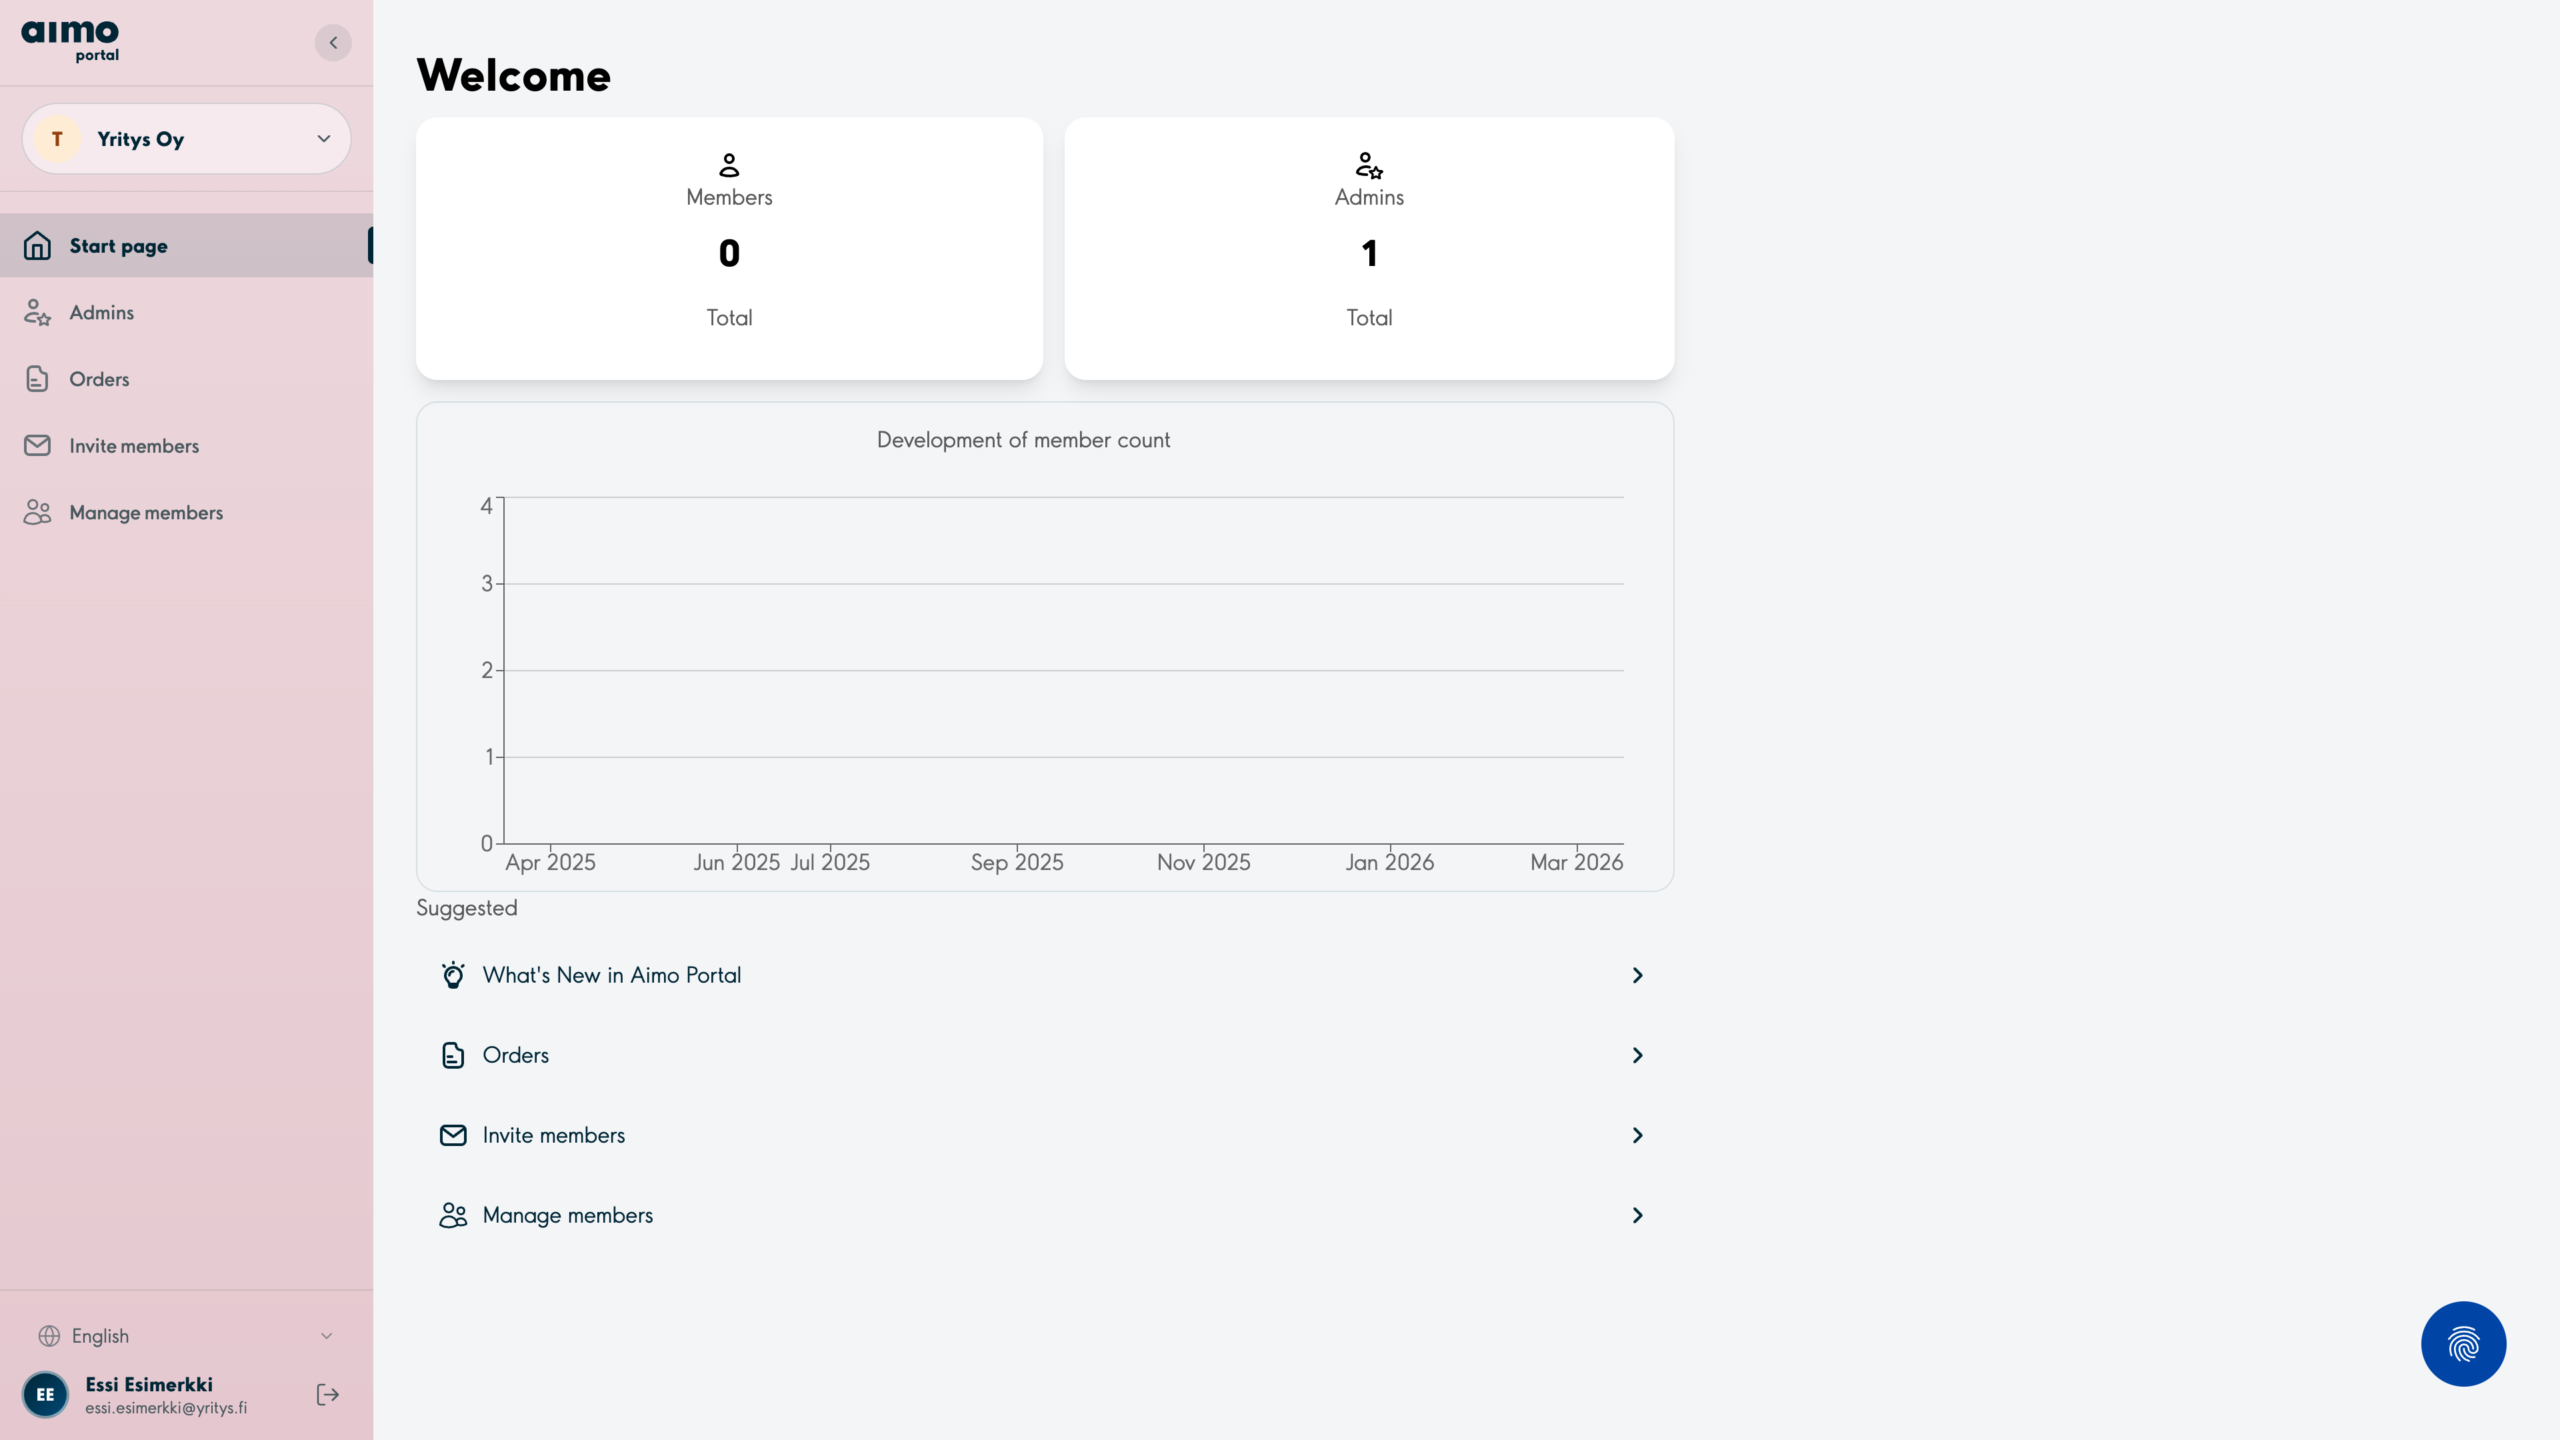
Task: Collapse the sidebar with the arrow button
Action: 333,42
